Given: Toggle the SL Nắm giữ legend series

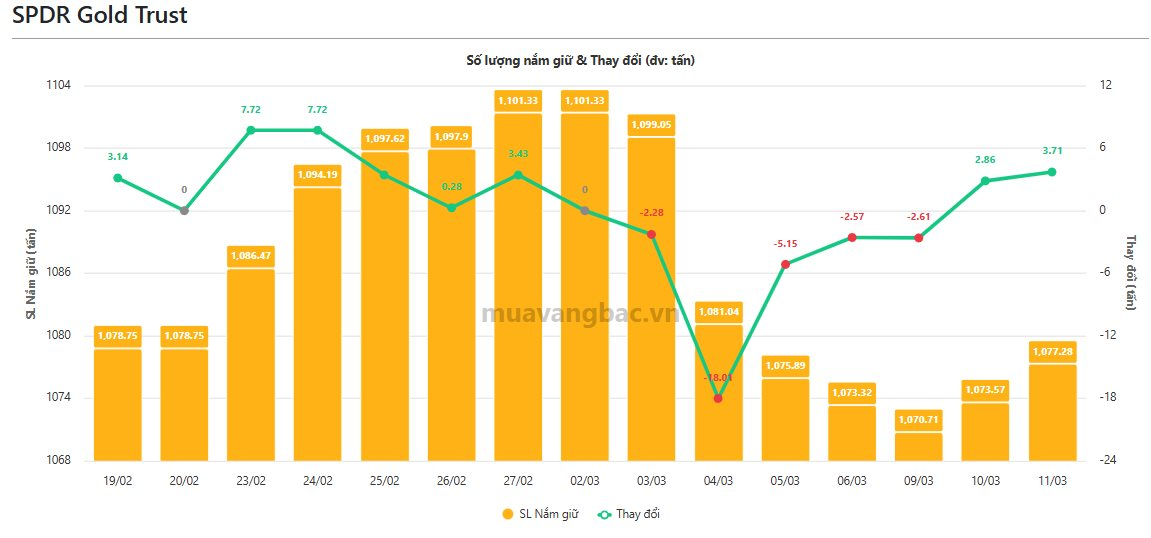Looking at the screenshot, I should 547,514.
